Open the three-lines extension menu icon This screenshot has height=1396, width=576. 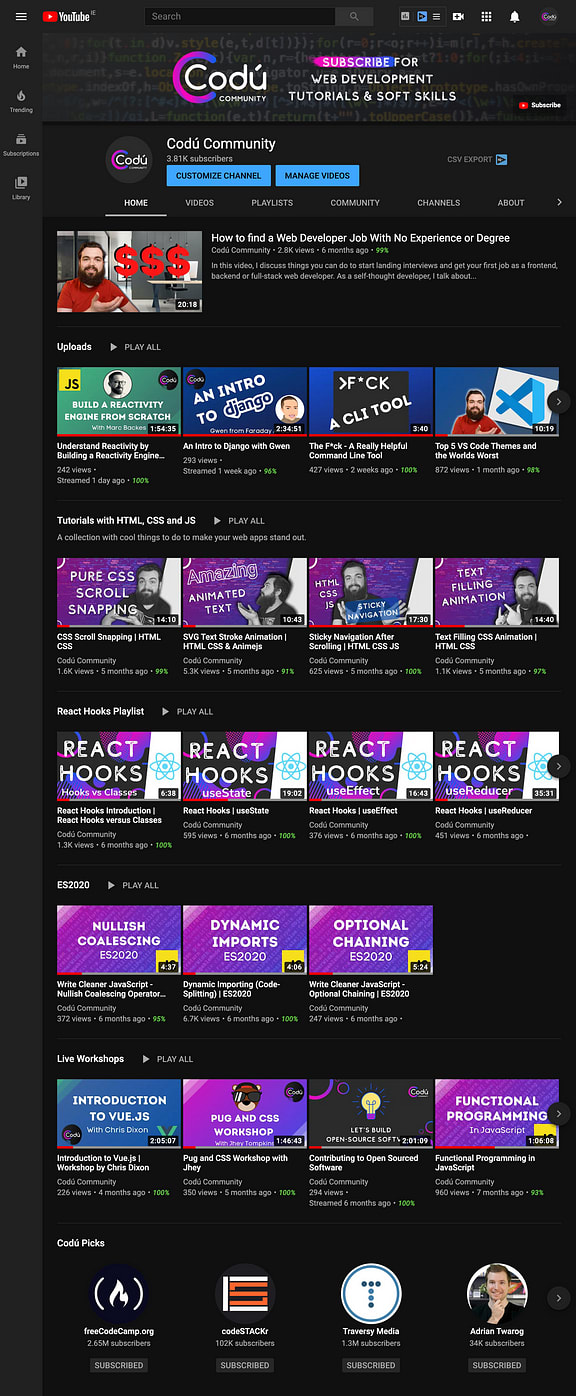[437, 16]
